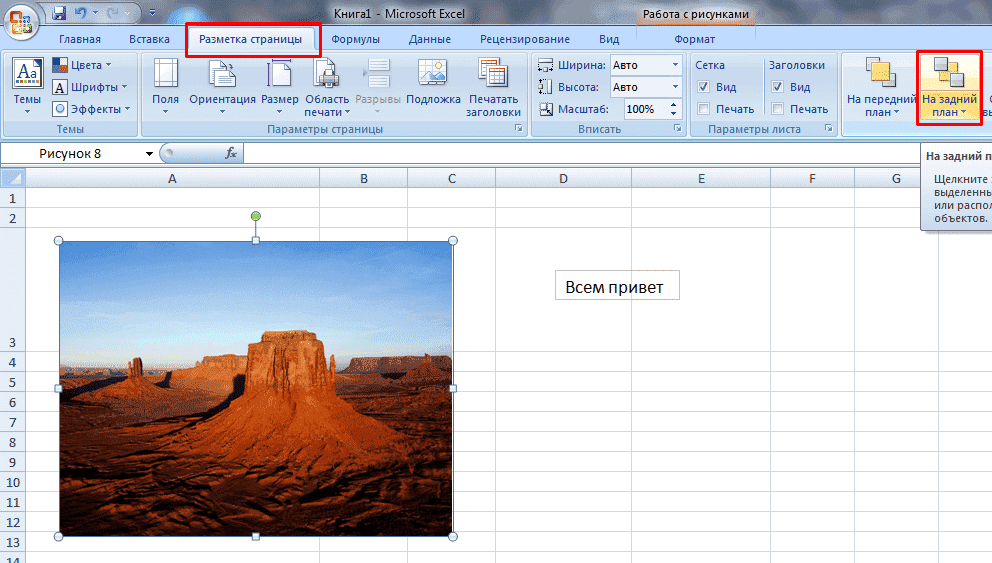Click Bring to Front (На передний план)
Viewport: 992px width, 563px height.
pyautogui.click(x=880, y=85)
